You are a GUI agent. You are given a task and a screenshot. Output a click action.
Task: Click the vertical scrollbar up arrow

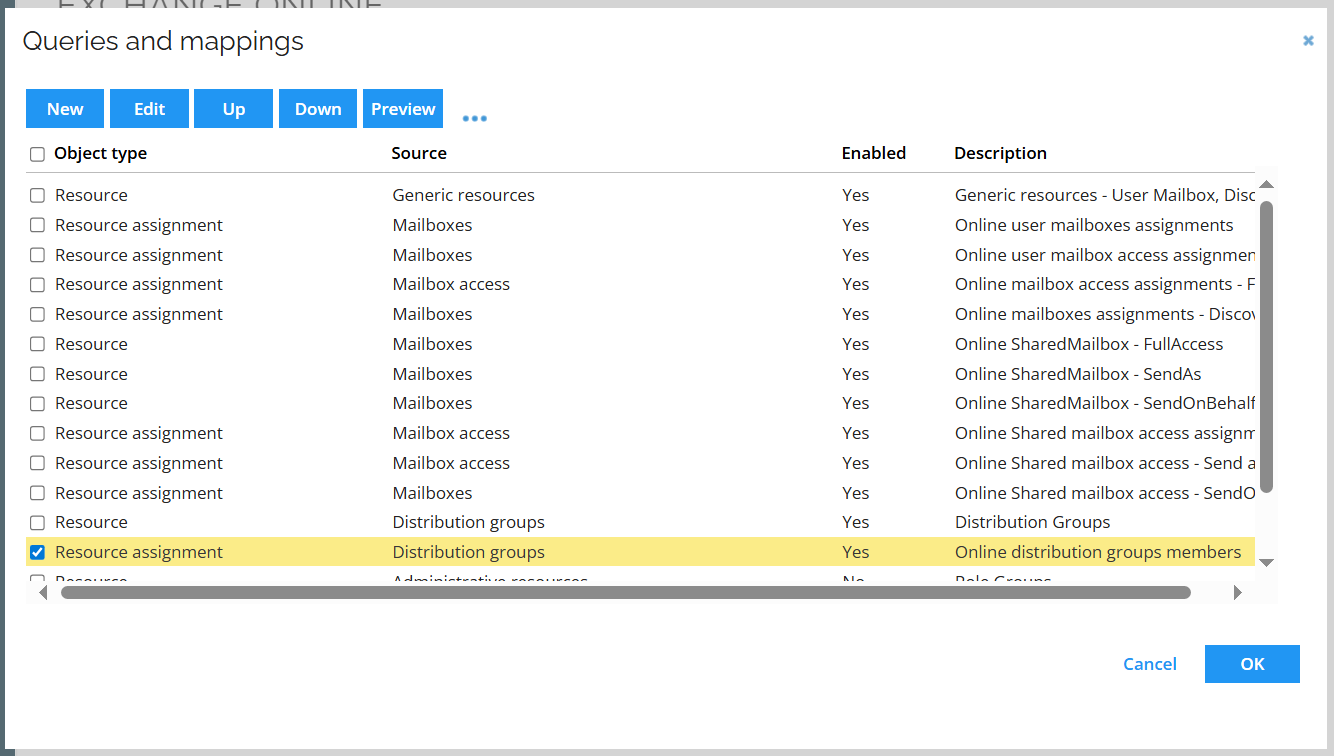coord(1266,184)
